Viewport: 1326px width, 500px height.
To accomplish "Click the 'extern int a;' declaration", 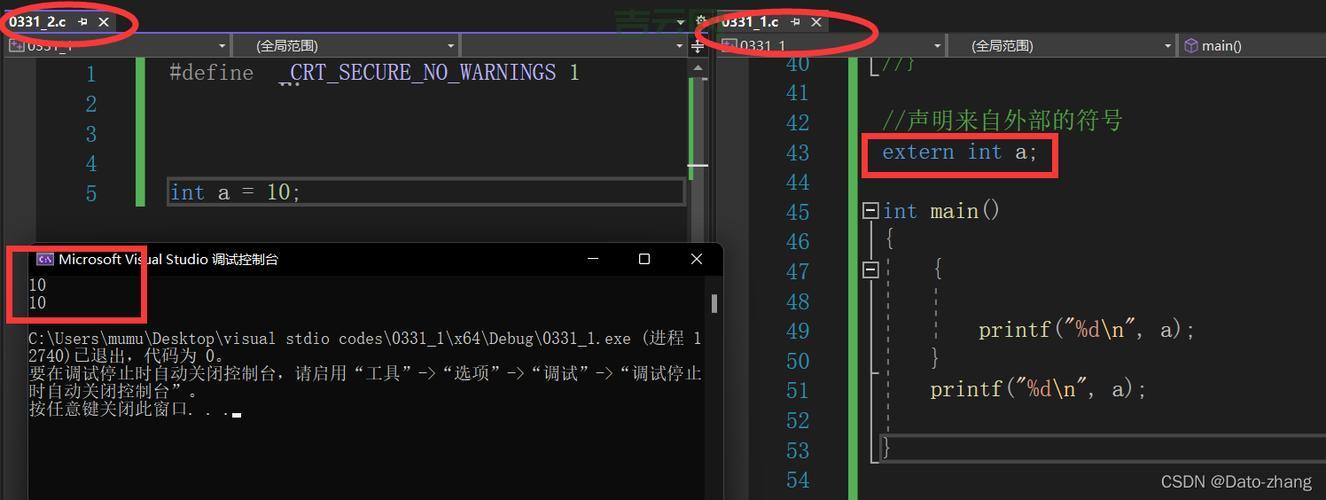I will tap(960, 152).
